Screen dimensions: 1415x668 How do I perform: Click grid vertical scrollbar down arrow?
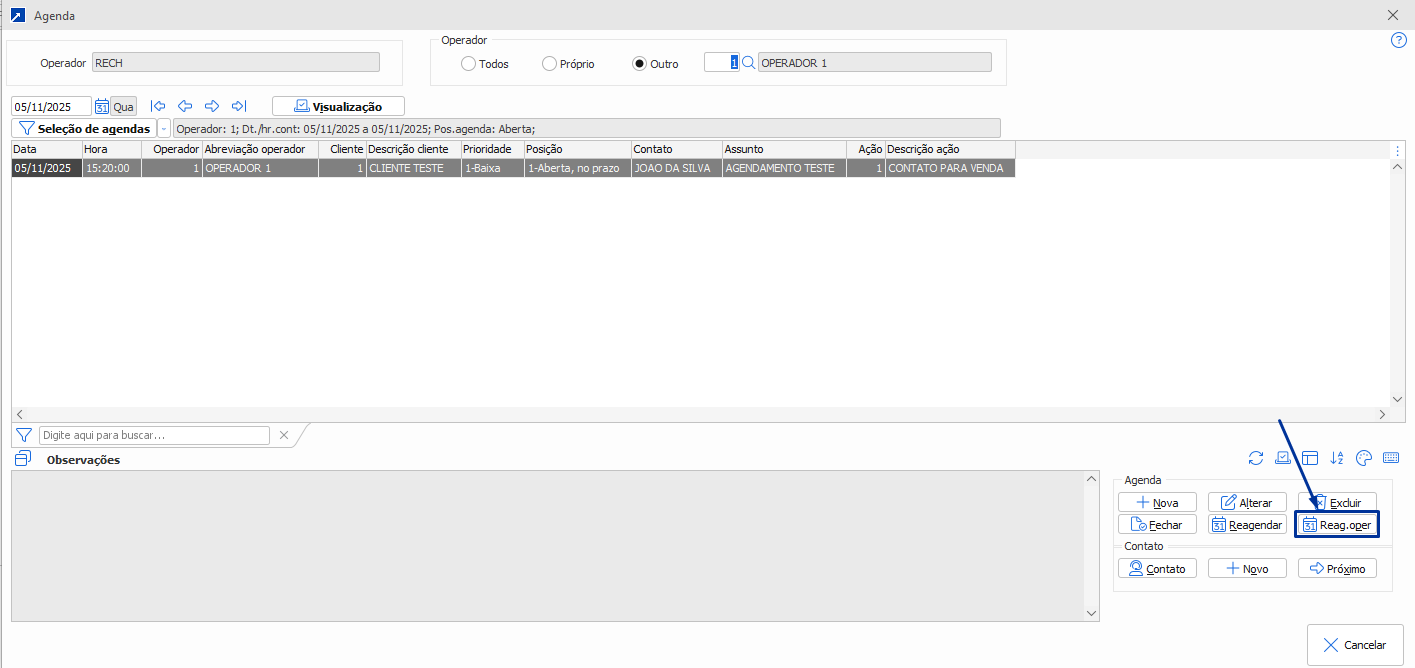coord(1398,399)
